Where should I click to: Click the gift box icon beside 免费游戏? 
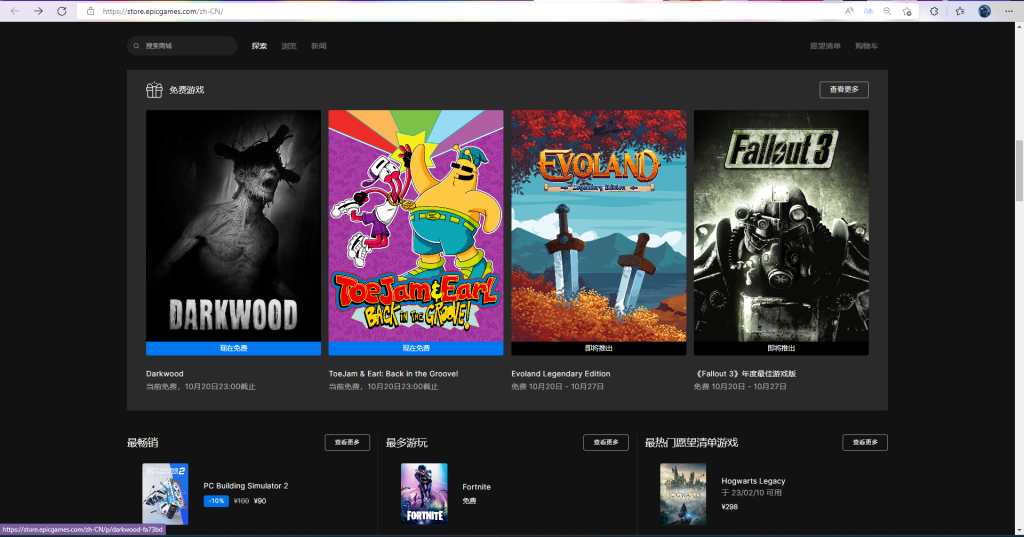coord(154,90)
